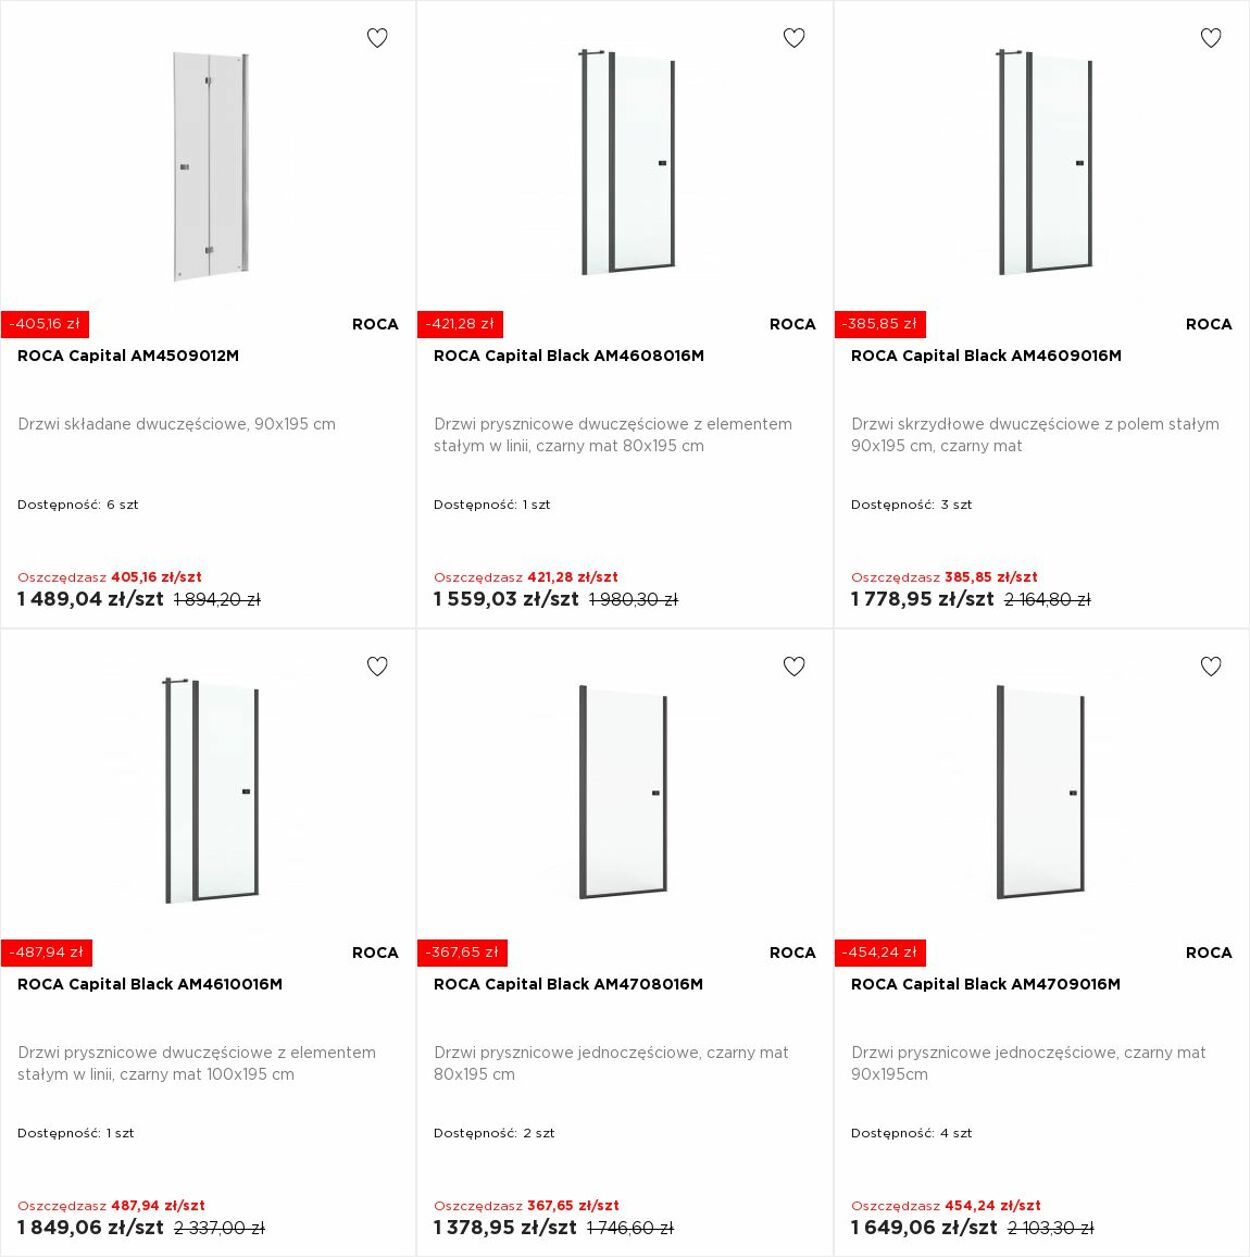
Task: Open ROCA Capital Black AM4608016M title link
Action: click(569, 355)
